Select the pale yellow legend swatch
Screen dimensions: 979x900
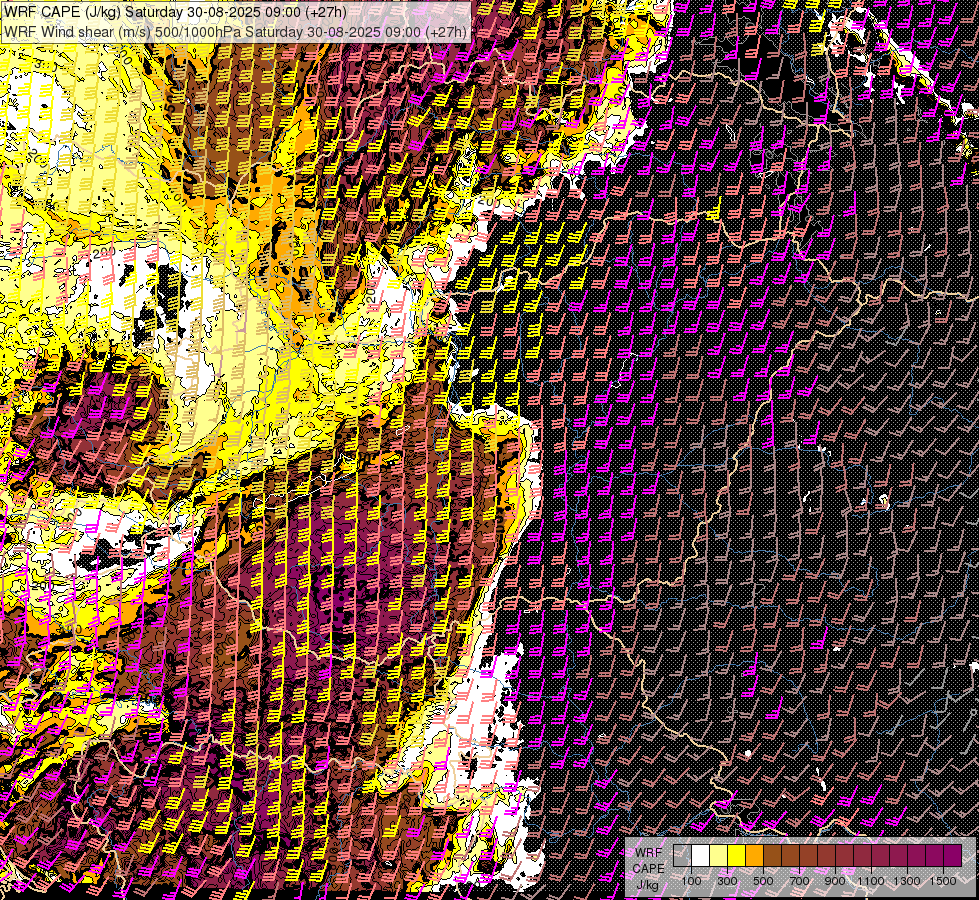point(719,856)
